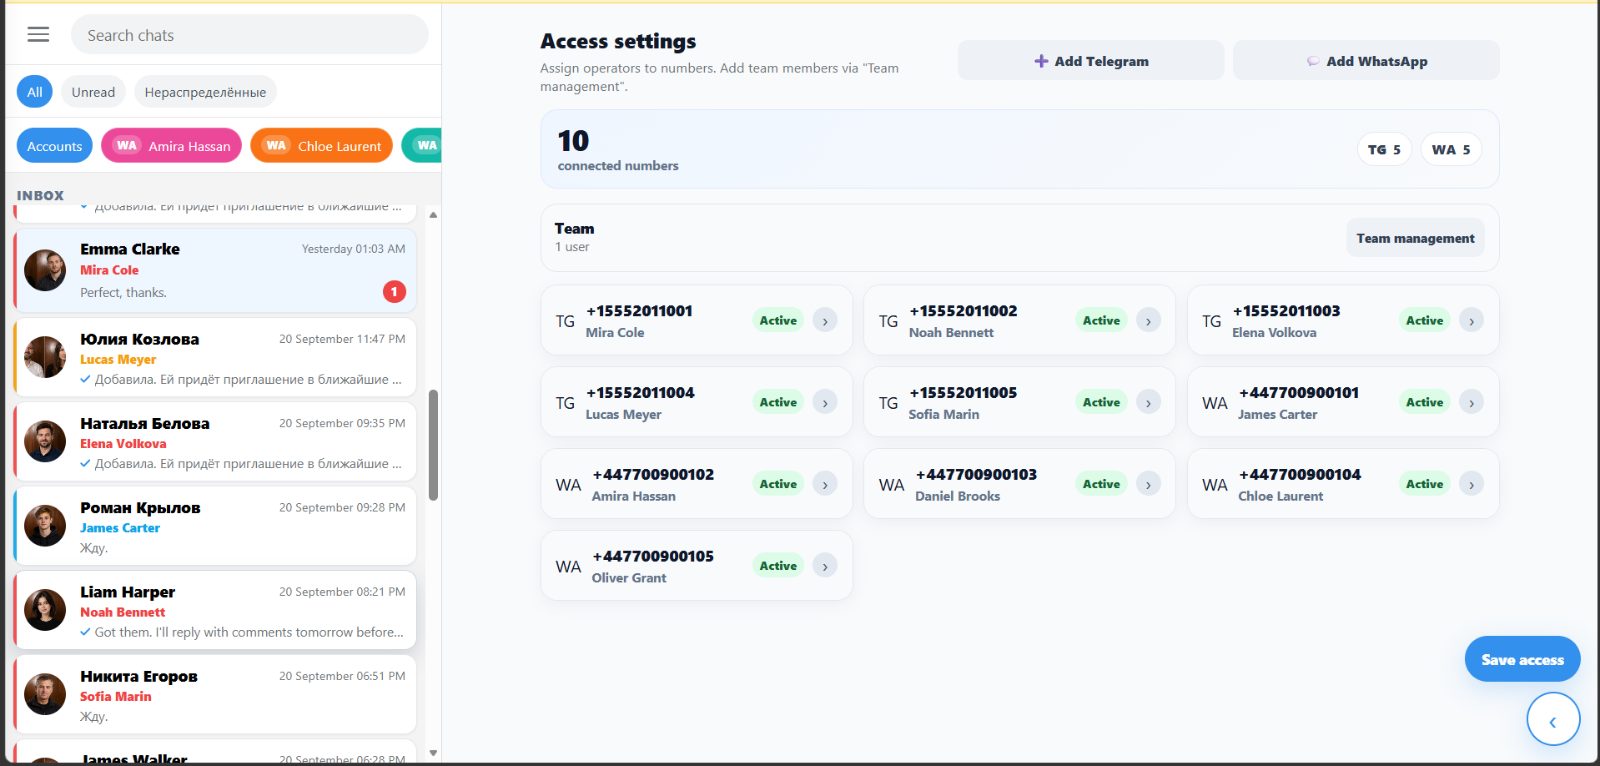The height and width of the screenshot is (766, 1600).
Task: Click Active status of +447700900102
Action: pyautogui.click(x=778, y=485)
